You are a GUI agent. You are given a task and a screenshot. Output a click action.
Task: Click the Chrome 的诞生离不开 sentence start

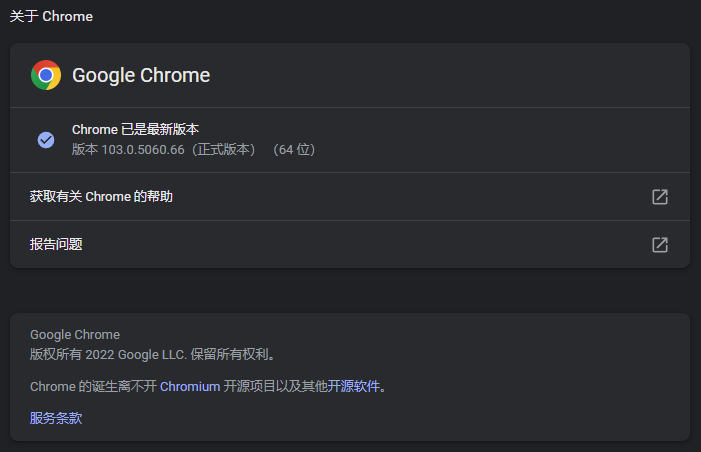click(93, 386)
